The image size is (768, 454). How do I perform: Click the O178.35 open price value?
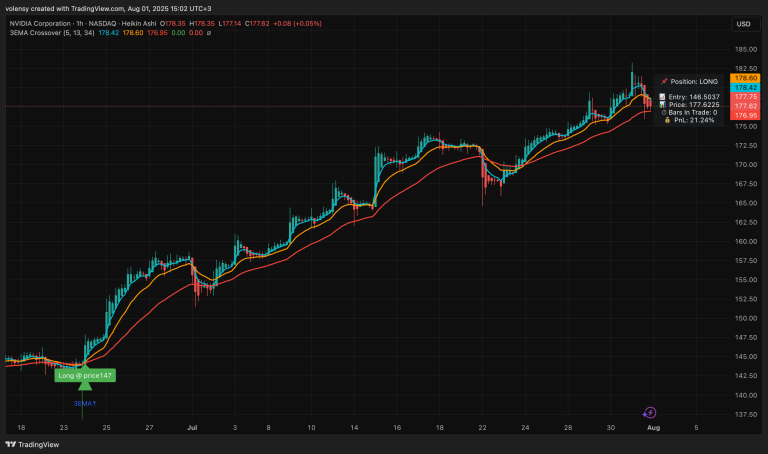(173, 24)
